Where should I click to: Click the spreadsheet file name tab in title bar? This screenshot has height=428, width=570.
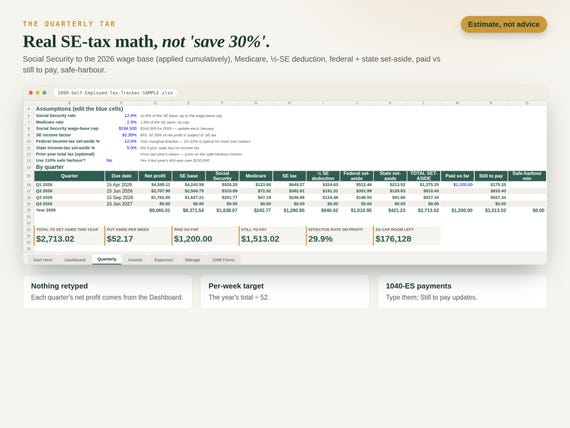point(115,93)
